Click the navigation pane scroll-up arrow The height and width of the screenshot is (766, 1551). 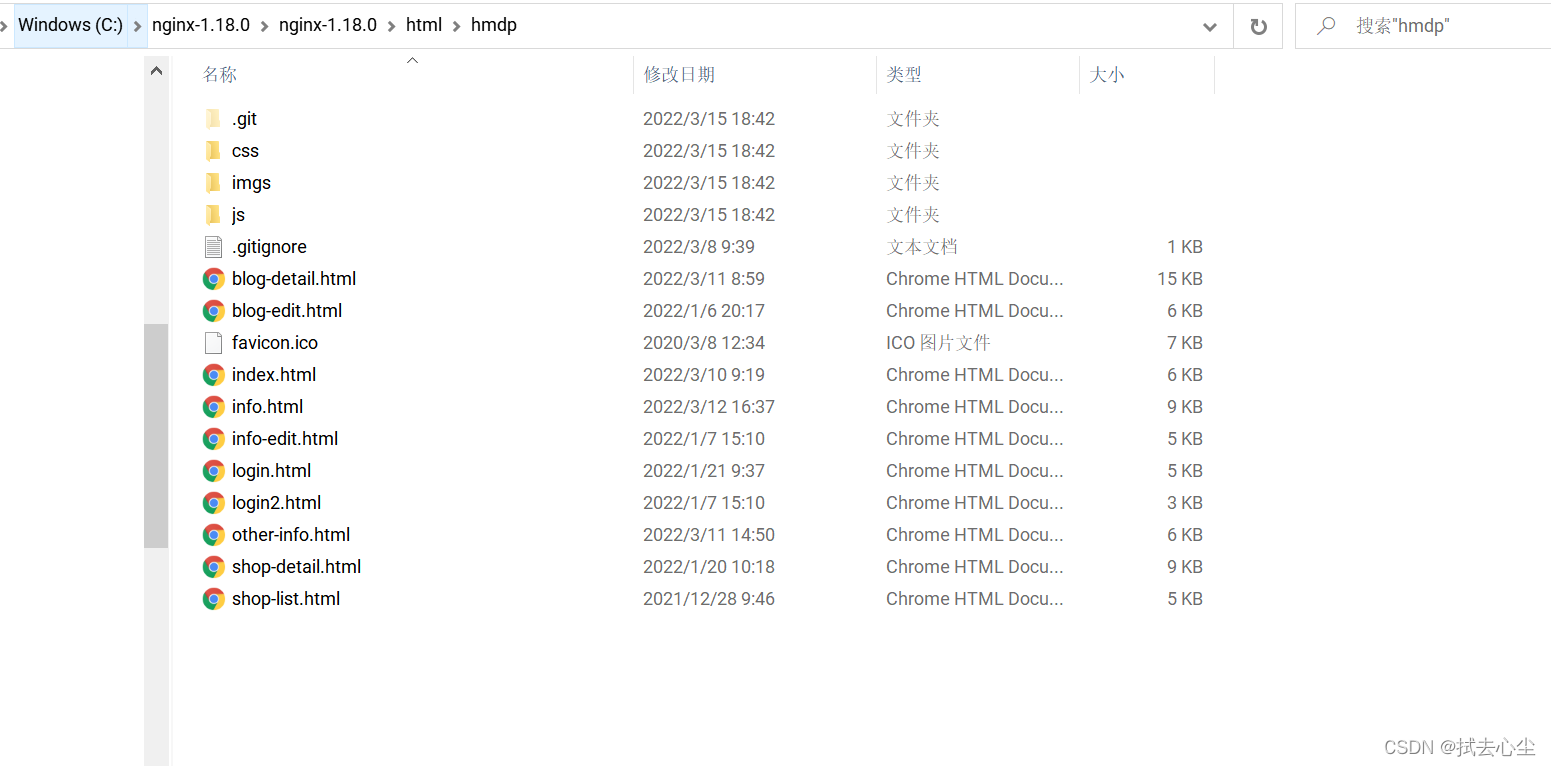click(156, 71)
